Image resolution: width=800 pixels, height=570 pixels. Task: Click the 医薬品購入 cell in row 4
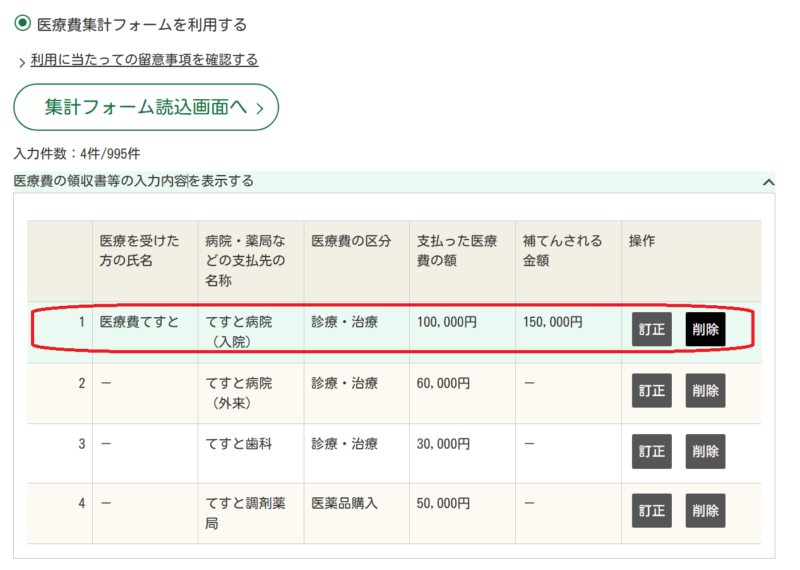344,502
